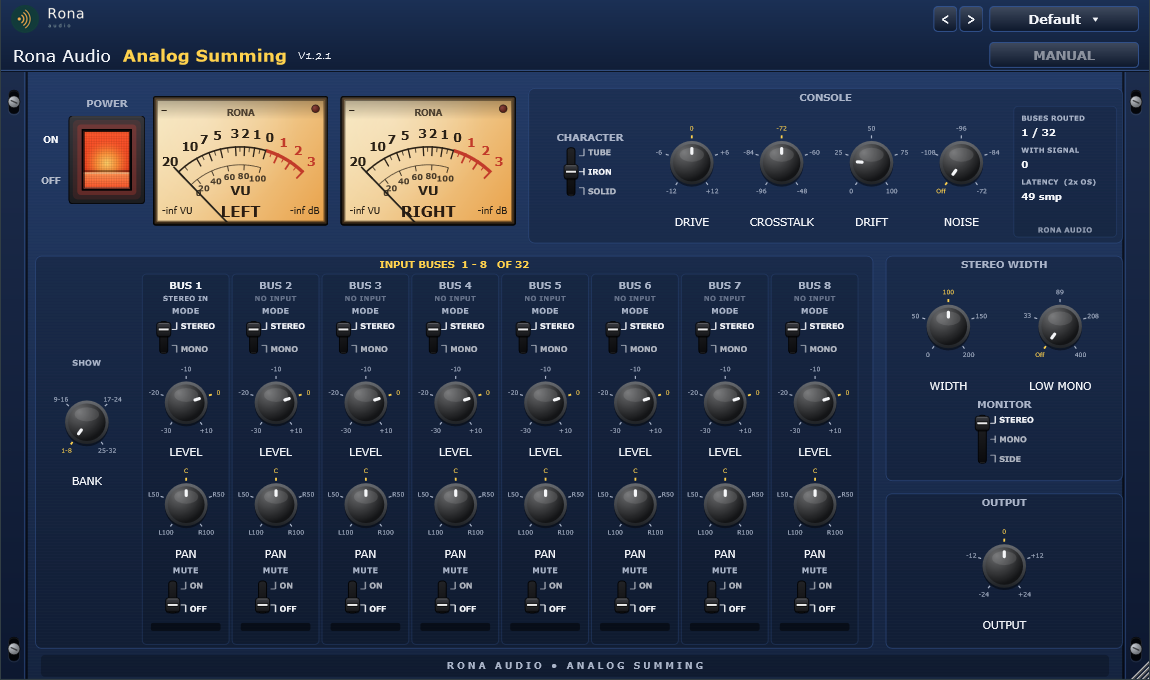Click the BUS 1 PAN knob
The height and width of the screenshot is (680, 1150).
pos(186,505)
